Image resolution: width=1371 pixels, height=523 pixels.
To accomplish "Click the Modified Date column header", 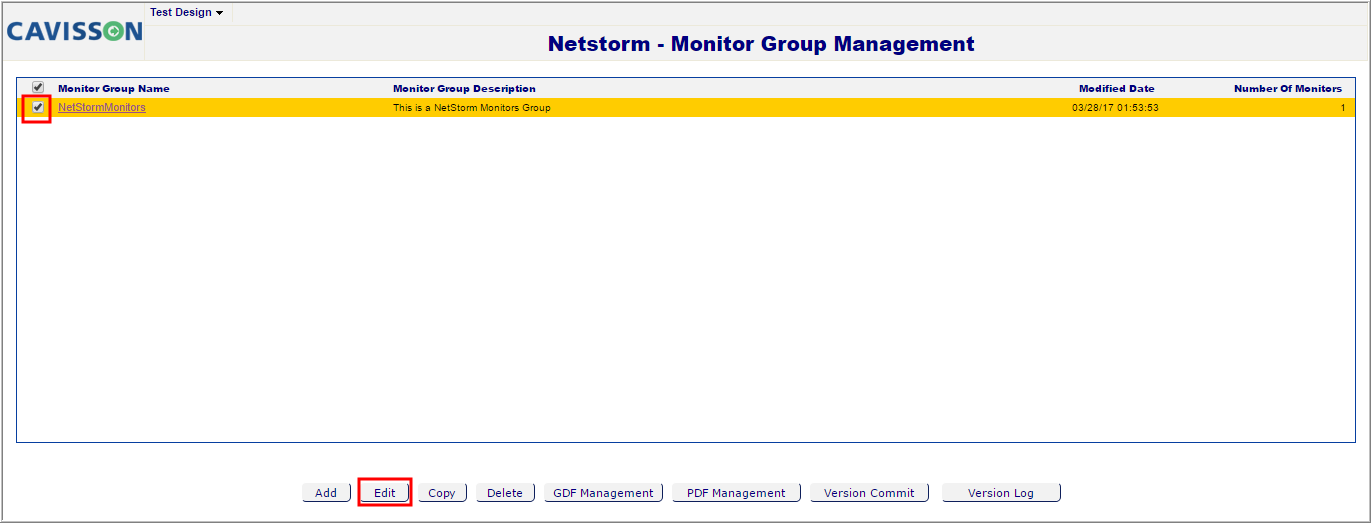I will tap(1116, 89).
